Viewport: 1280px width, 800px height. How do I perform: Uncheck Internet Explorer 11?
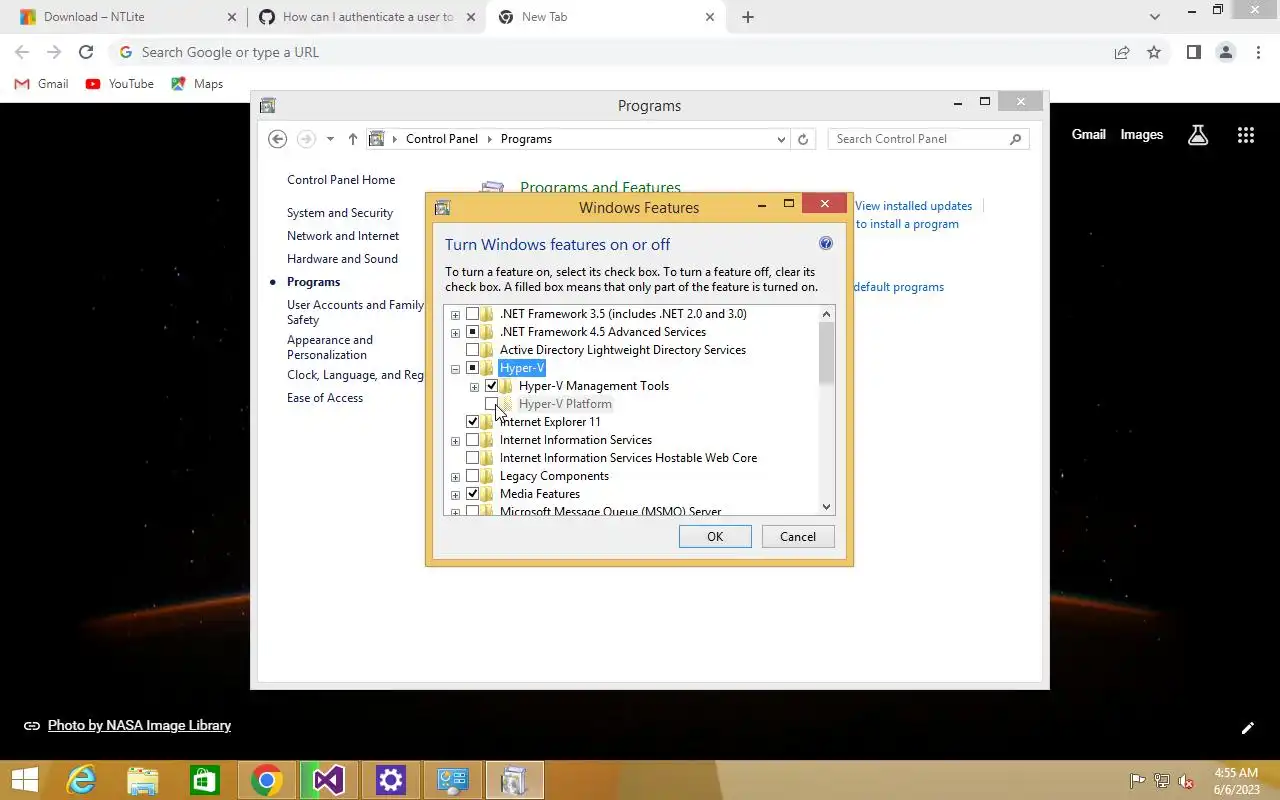[473, 422]
